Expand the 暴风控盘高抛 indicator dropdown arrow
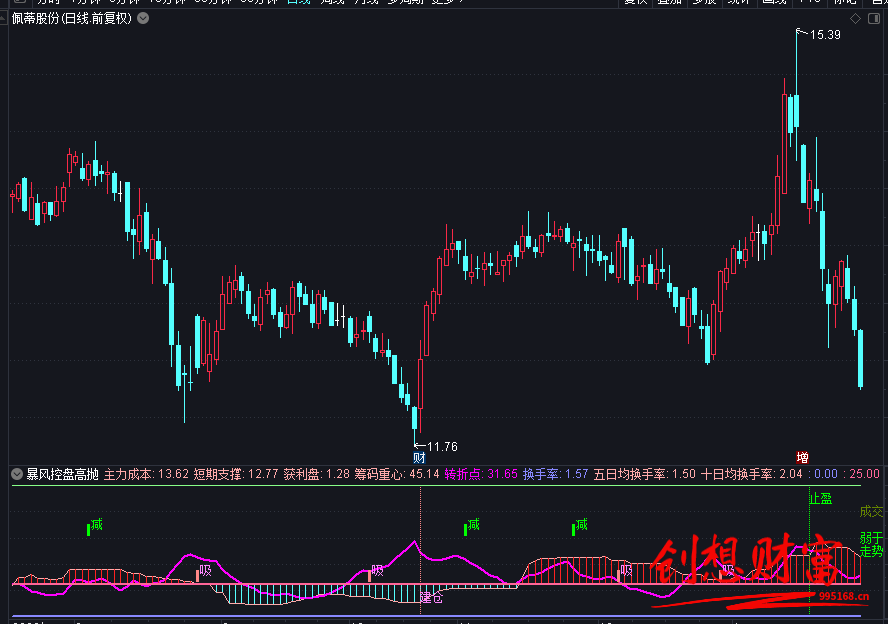Image resolution: width=888 pixels, height=624 pixels. click(x=16, y=474)
